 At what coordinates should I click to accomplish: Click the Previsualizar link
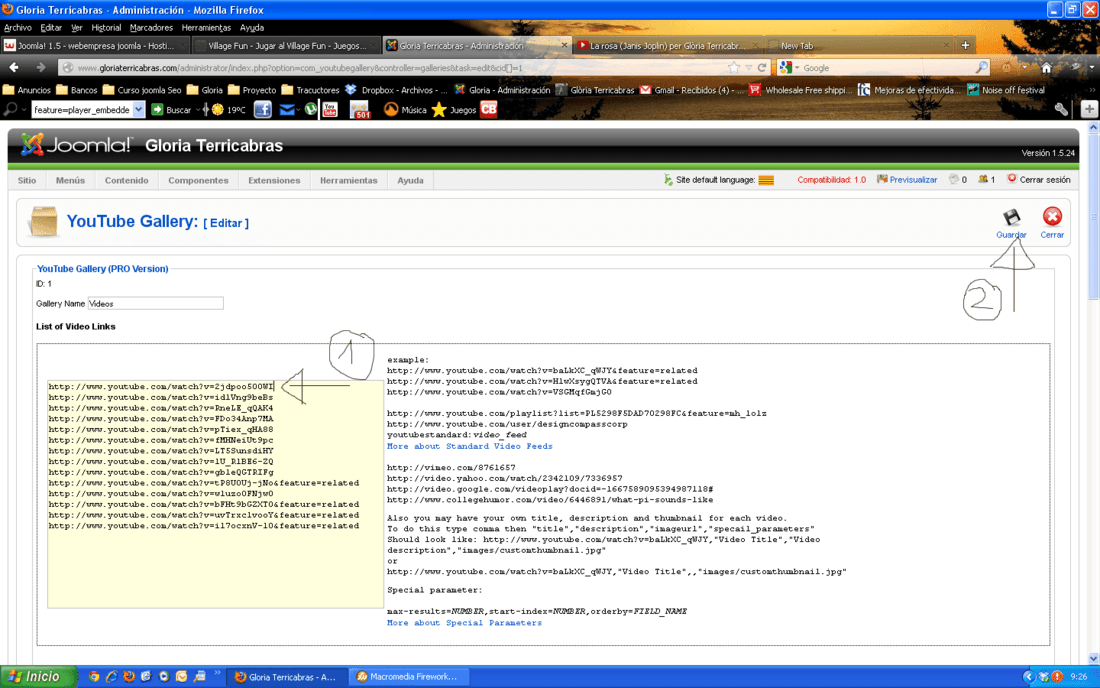click(x=913, y=180)
